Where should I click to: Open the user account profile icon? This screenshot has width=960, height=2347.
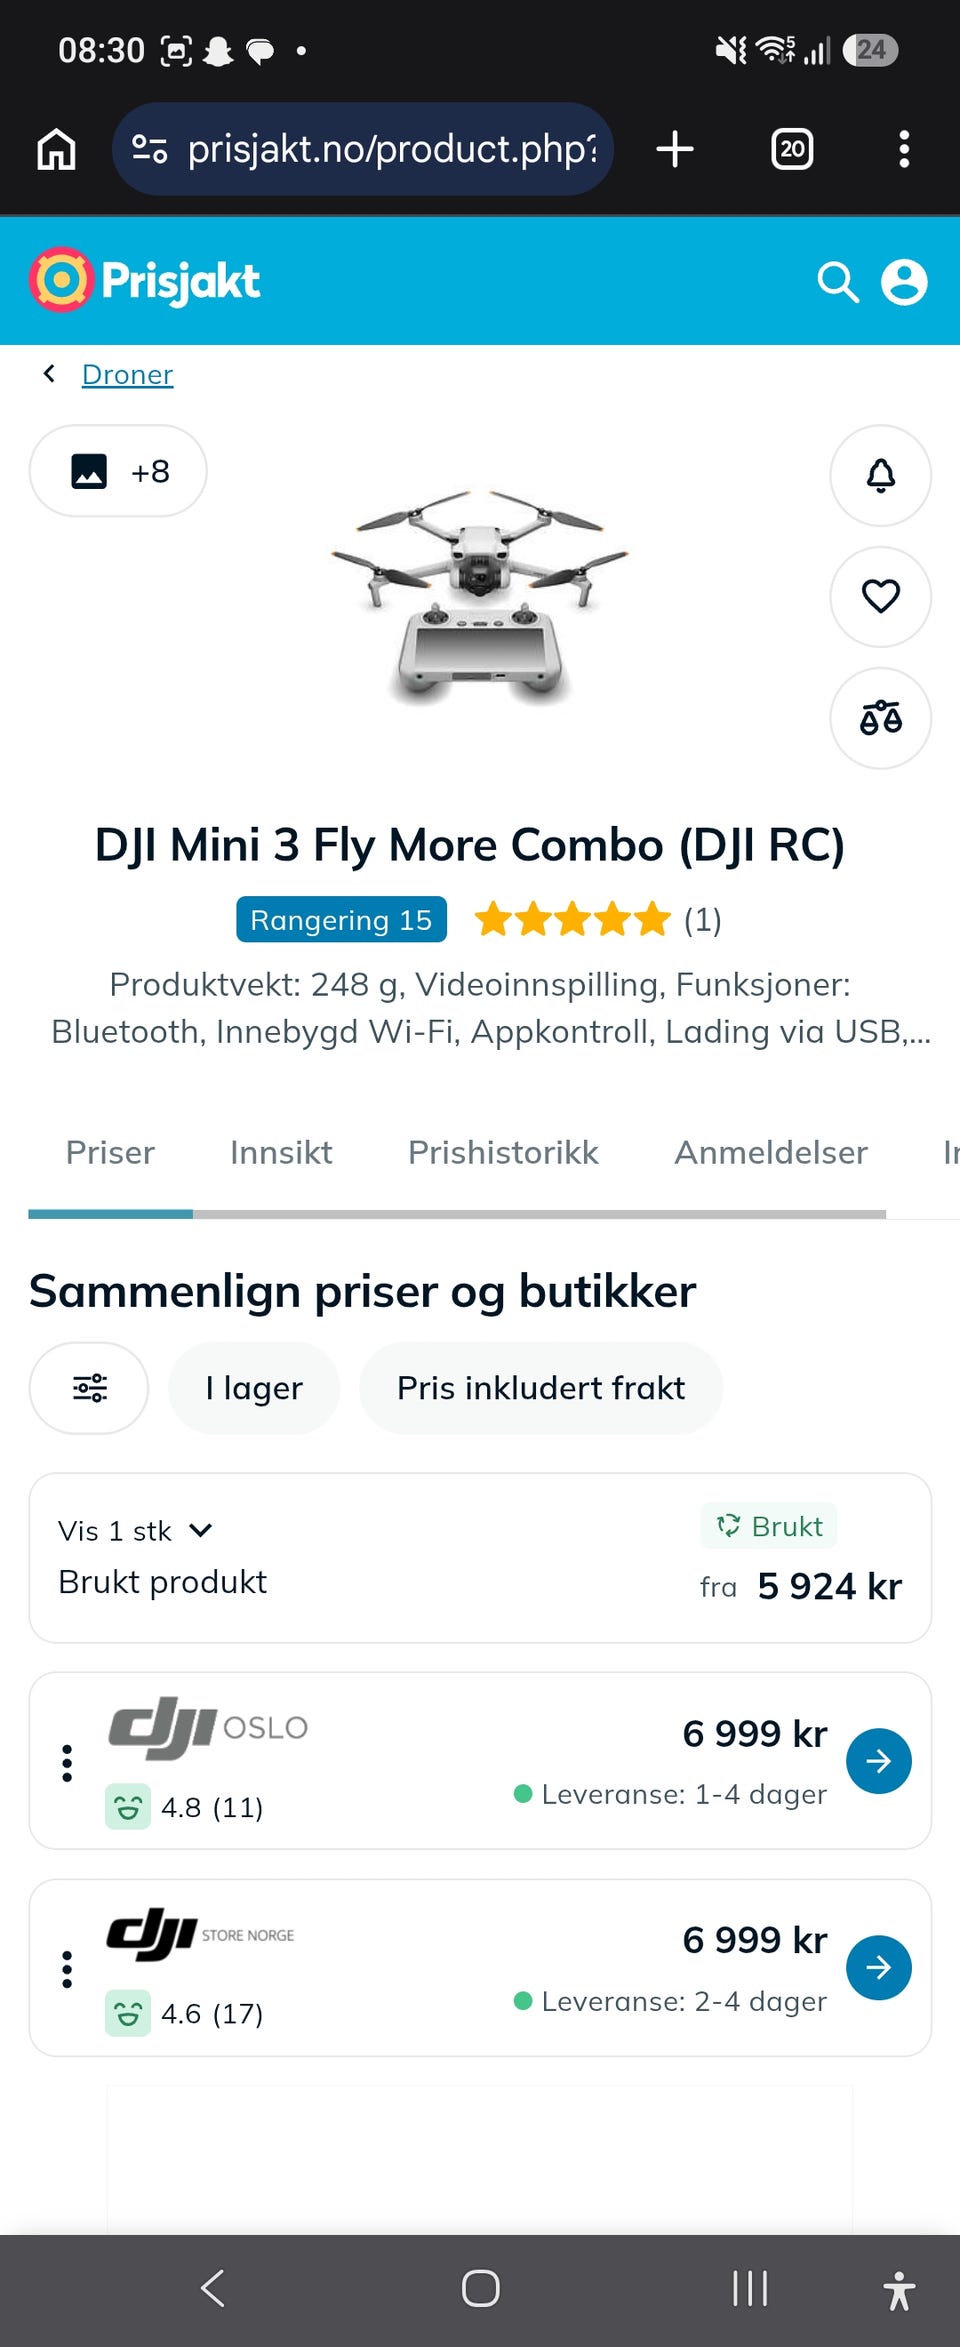point(904,282)
